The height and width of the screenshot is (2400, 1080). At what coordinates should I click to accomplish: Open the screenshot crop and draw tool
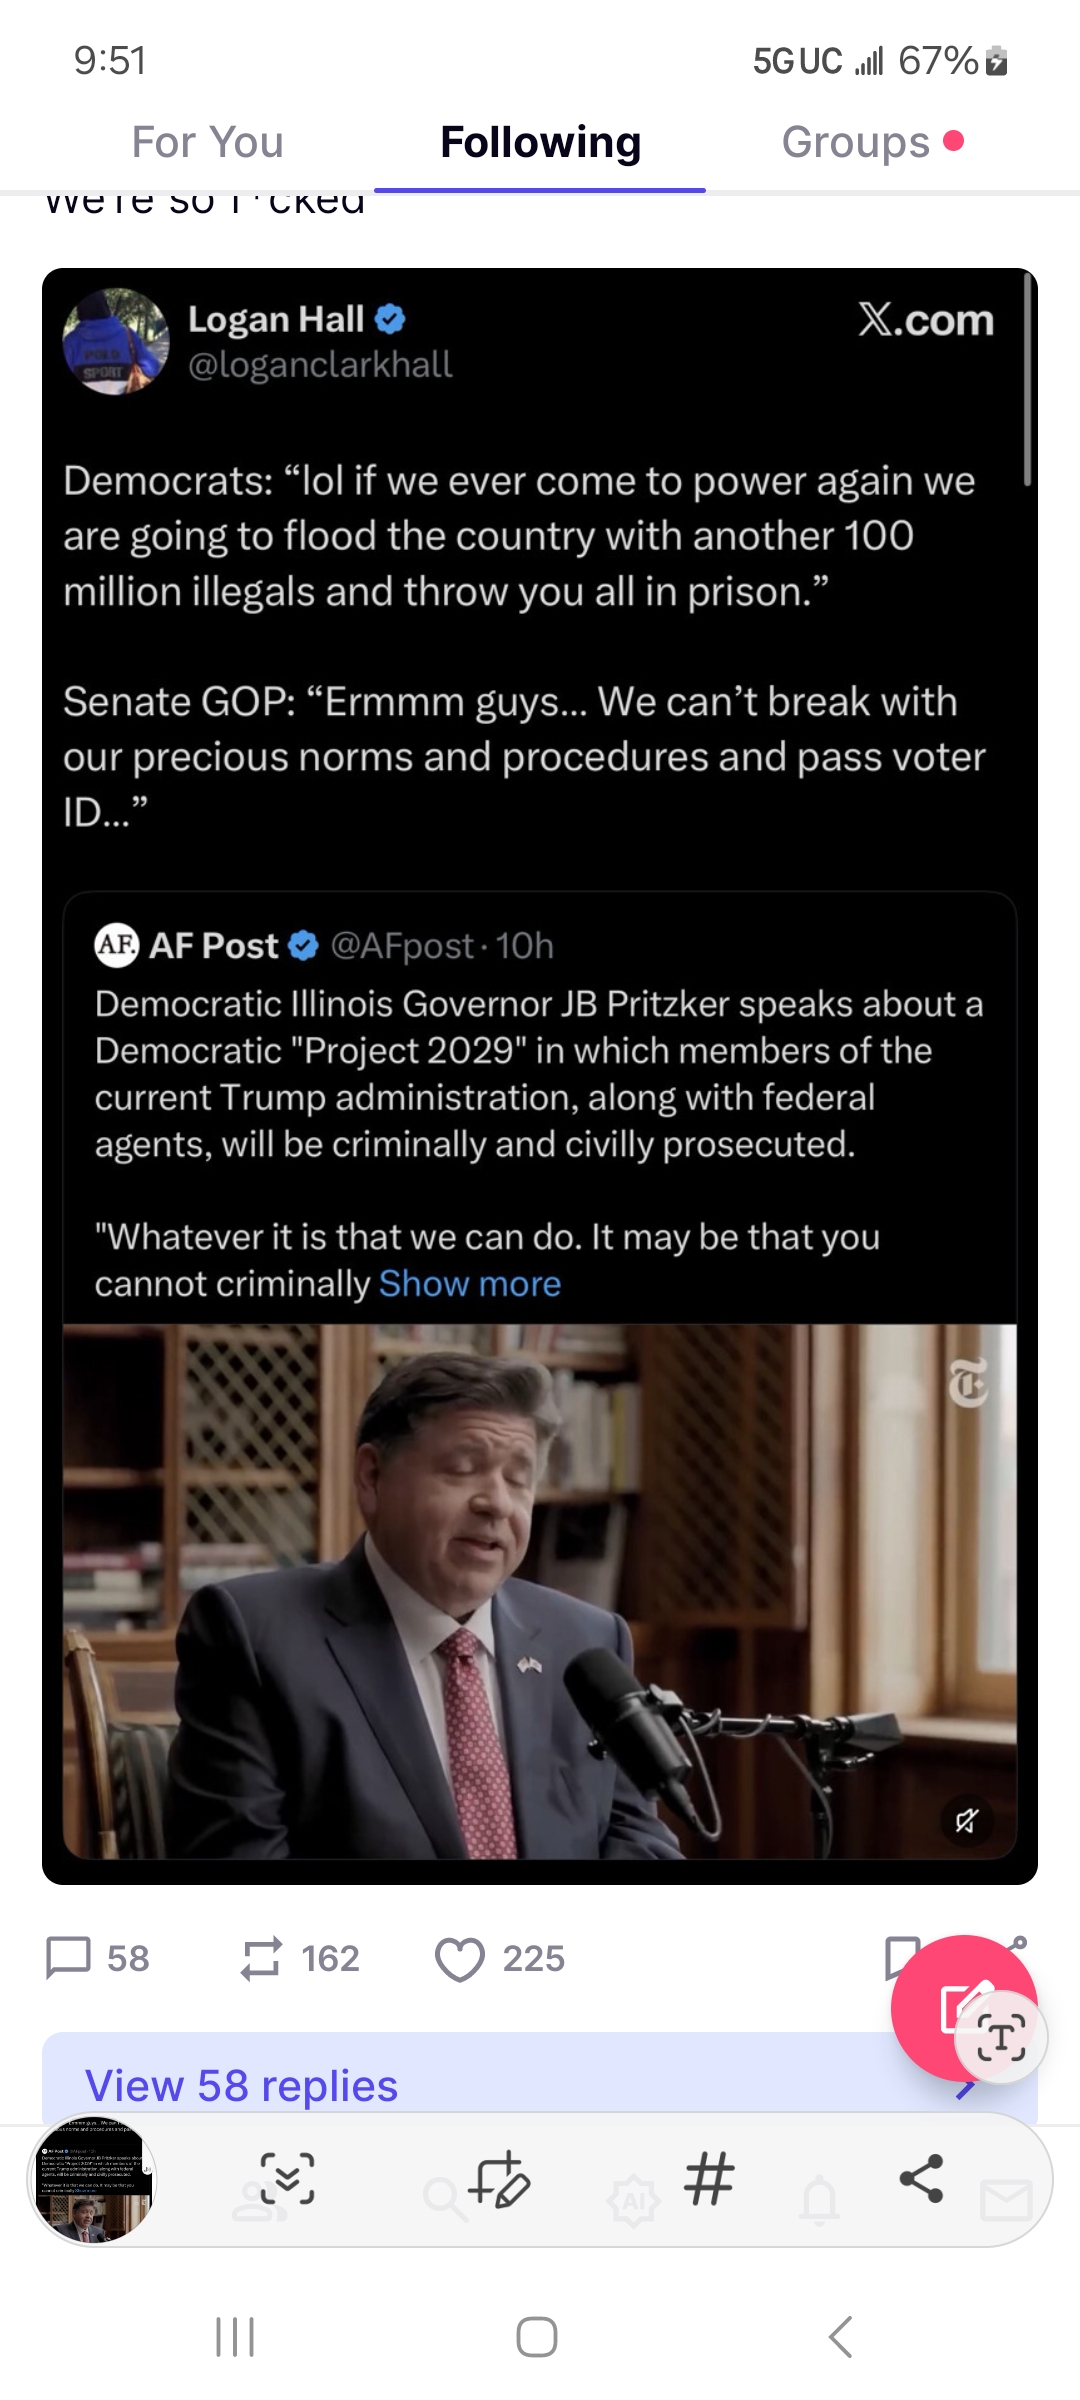pos(500,2179)
